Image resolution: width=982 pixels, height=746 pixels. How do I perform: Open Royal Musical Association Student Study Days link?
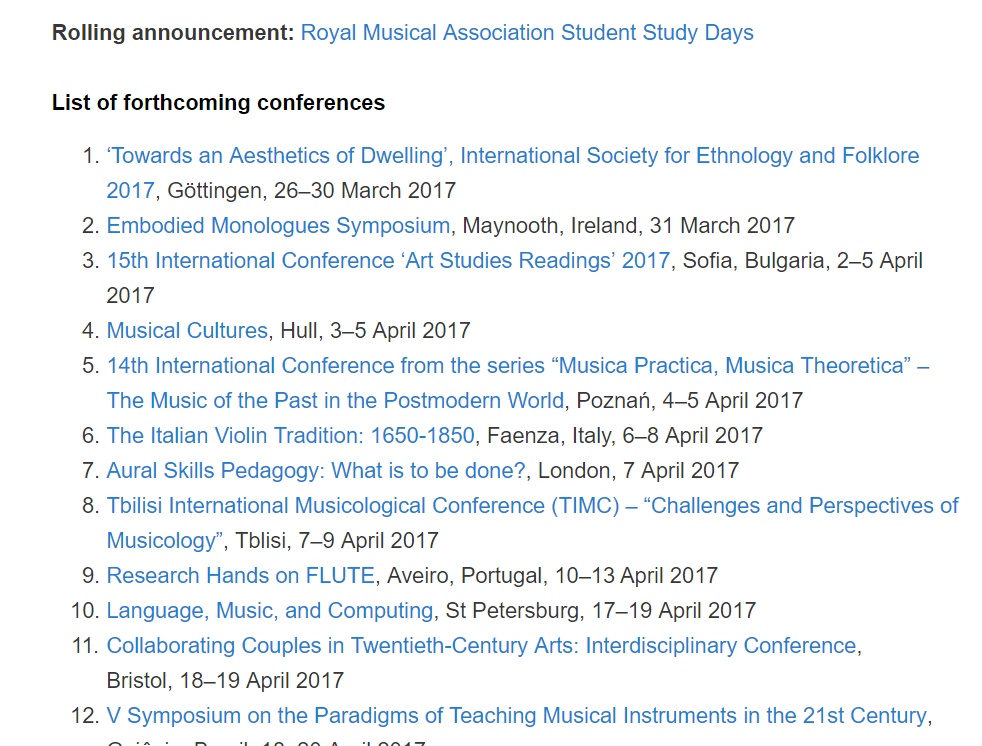pos(527,33)
